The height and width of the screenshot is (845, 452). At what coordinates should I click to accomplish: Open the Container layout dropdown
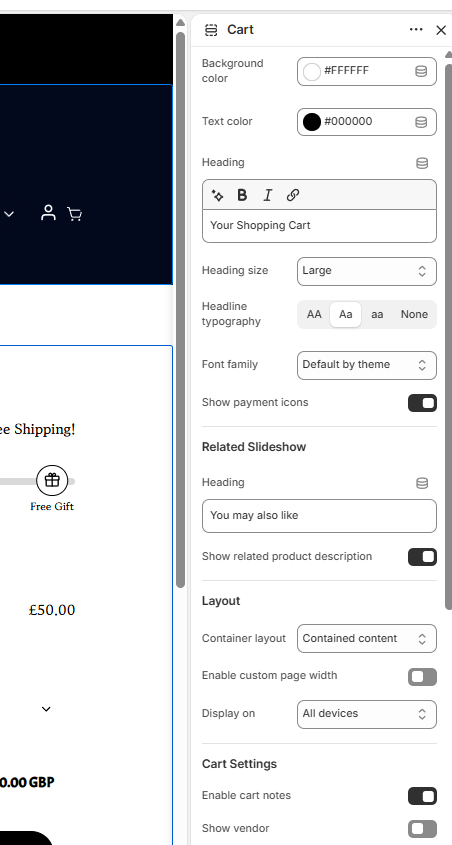pyautogui.click(x=367, y=639)
